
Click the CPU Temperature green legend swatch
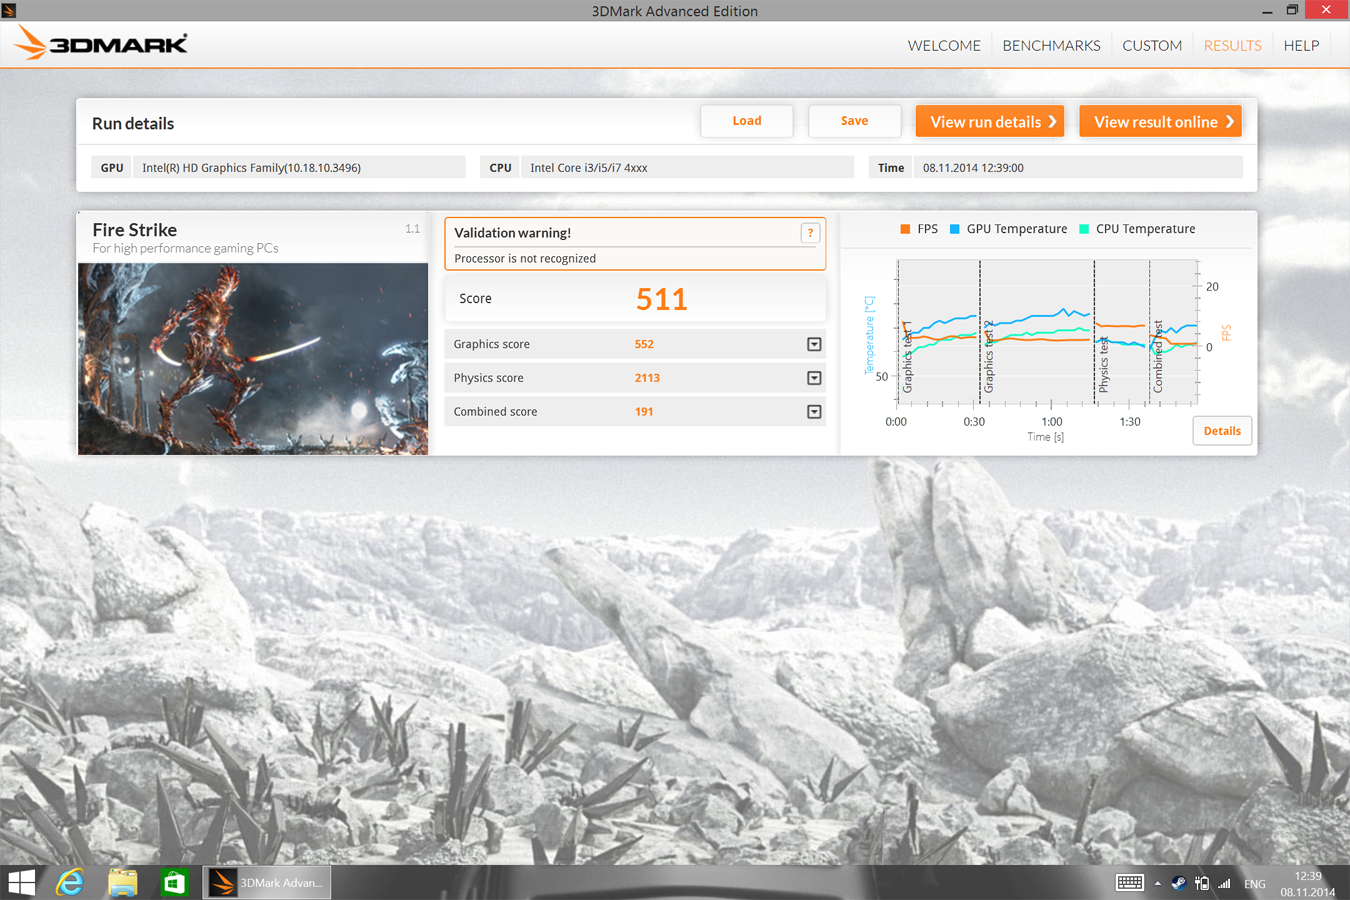coord(1084,229)
